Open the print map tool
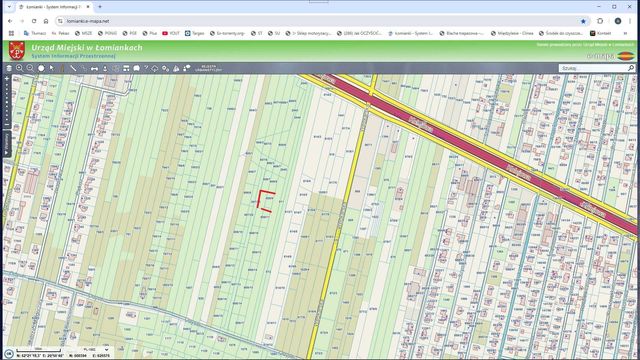The image size is (640, 360). pyautogui.click(x=126, y=68)
